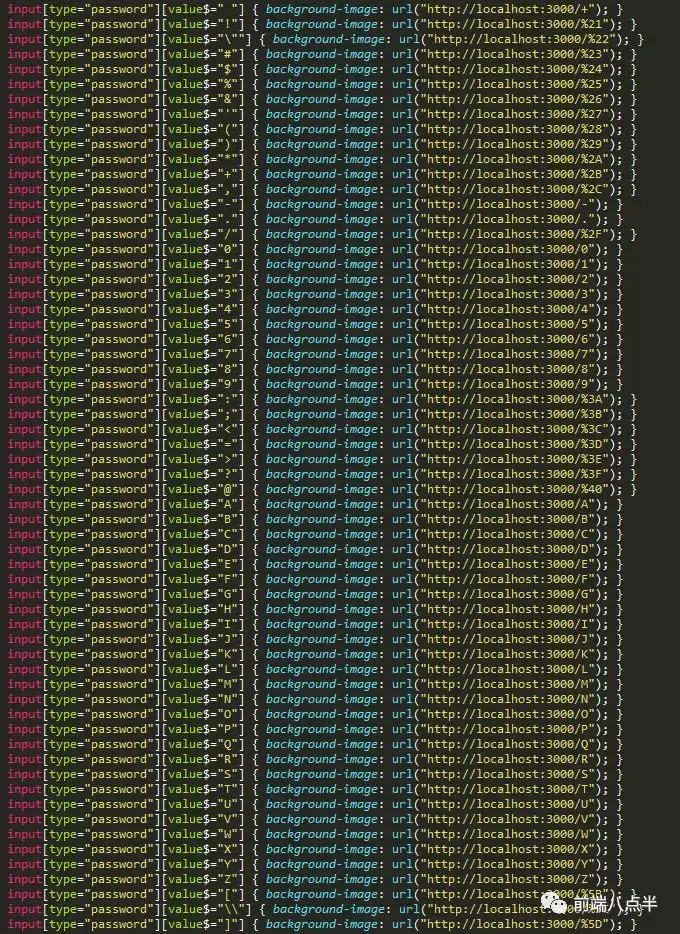Select the line with value$="U"
Image resolution: width=680 pixels, height=934 pixels.
coord(314,805)
